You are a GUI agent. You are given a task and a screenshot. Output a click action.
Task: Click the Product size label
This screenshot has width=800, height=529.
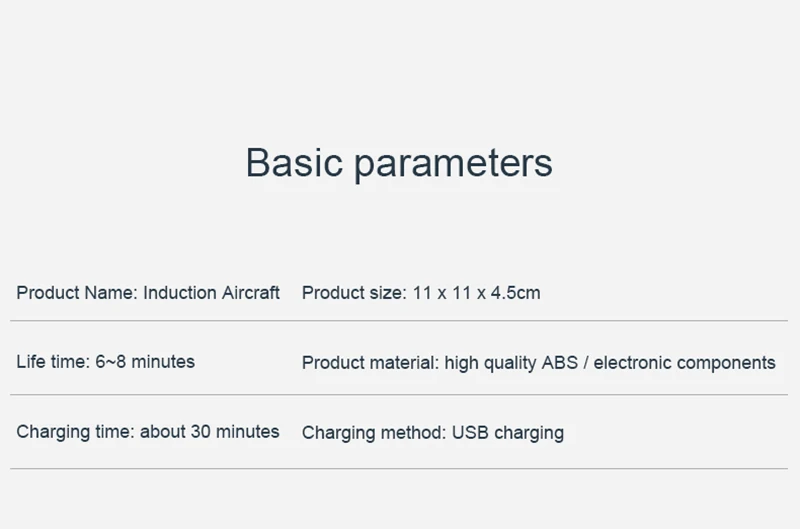pos(354,293)
